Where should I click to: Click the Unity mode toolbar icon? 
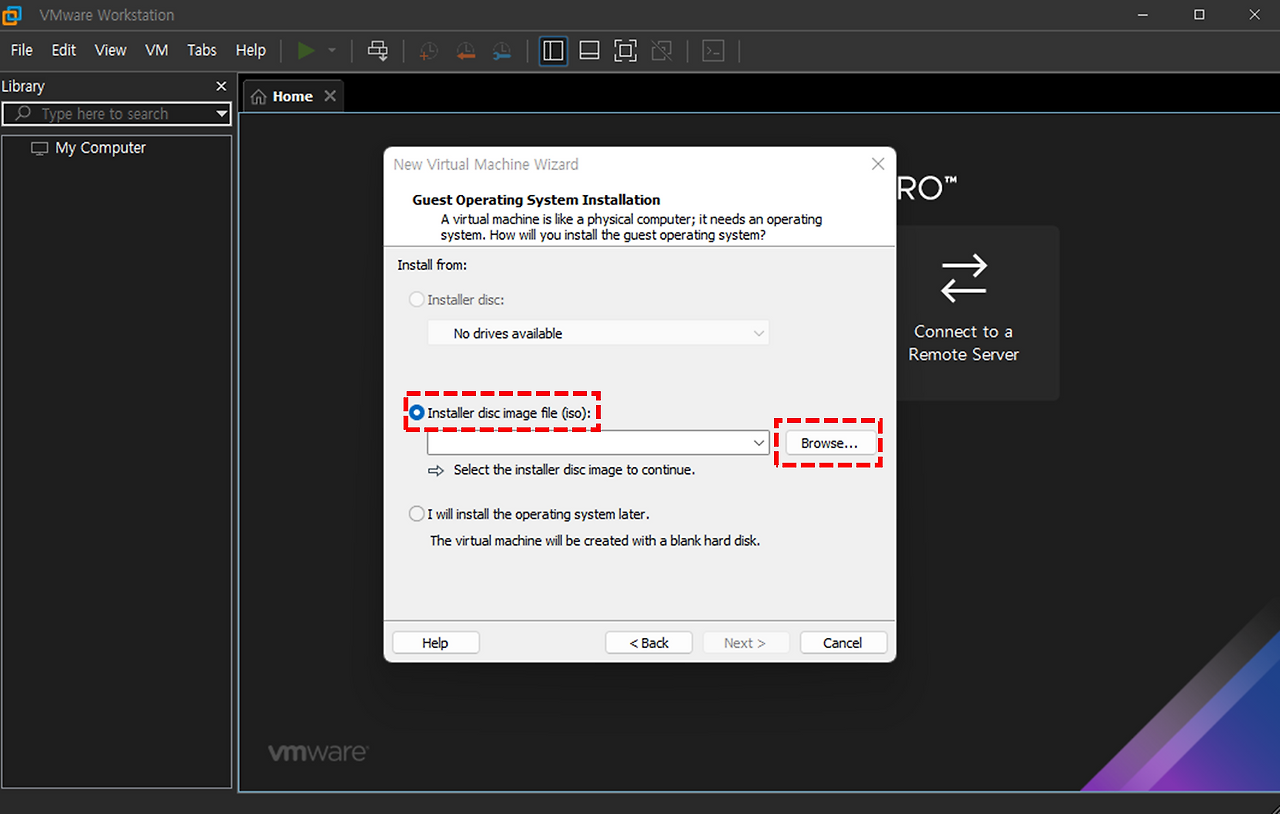pyautogui.click(x=661, y=51)
